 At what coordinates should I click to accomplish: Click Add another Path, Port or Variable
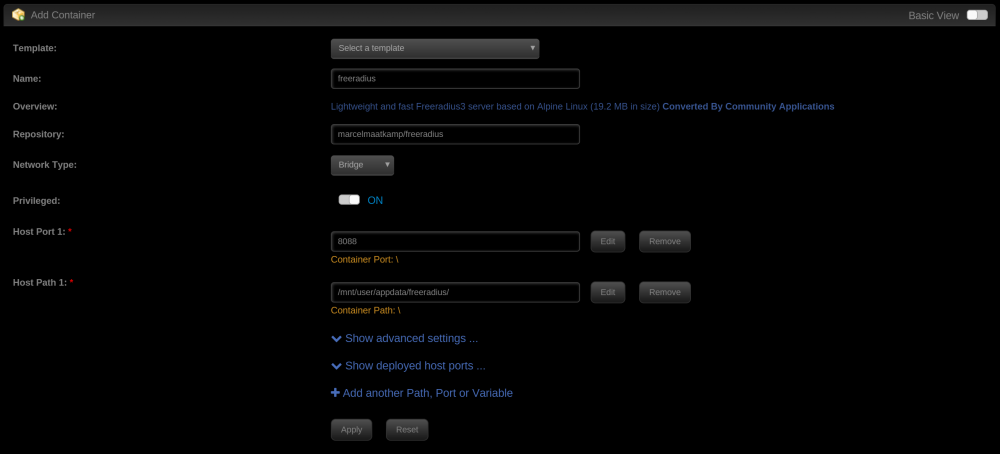(422, 393)
